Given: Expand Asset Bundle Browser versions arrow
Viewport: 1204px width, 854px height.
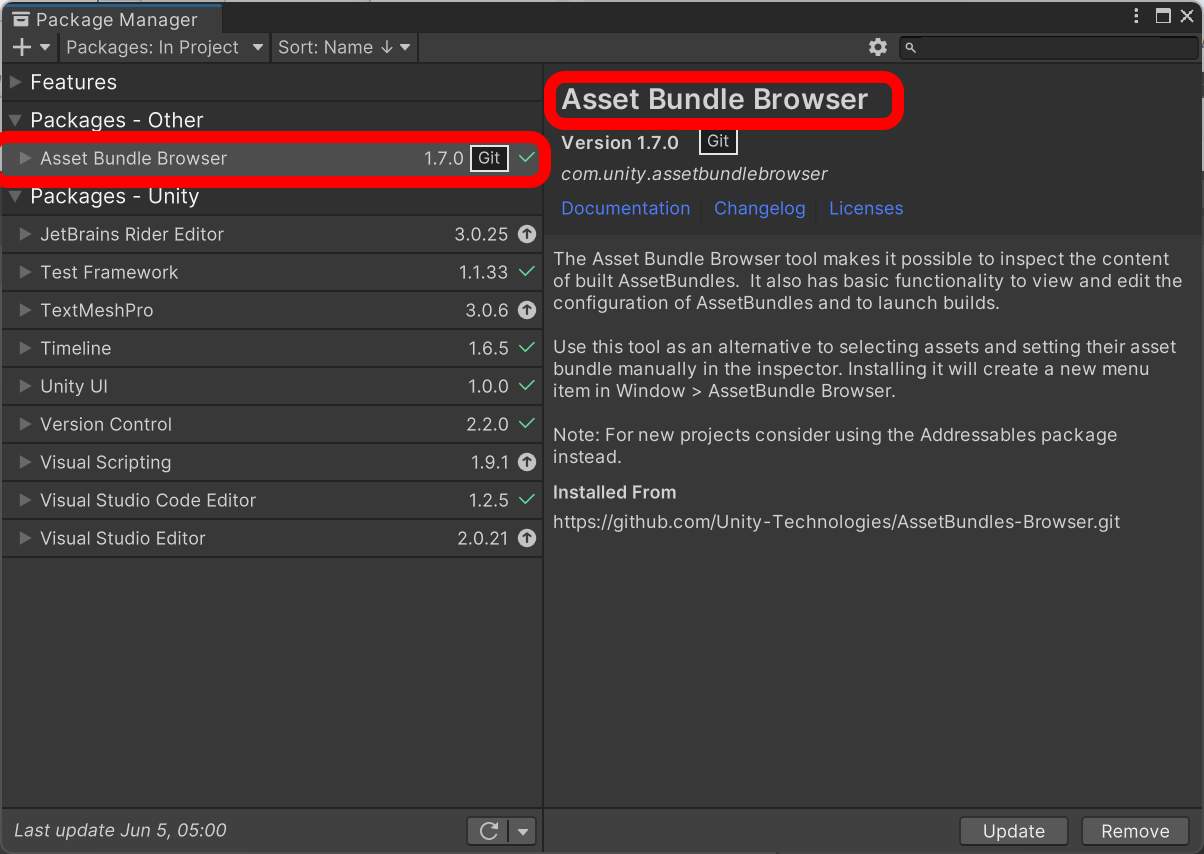Looking at the screenshot, I should [x=25, y=158].
